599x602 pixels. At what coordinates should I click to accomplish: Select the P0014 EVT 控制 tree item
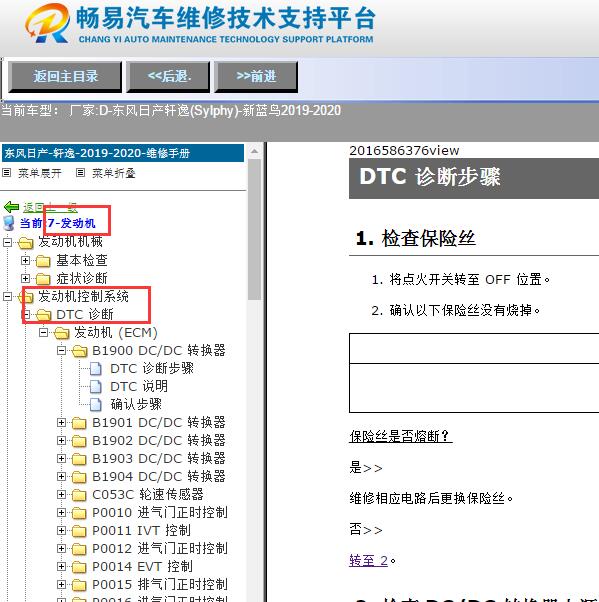(142, 567)
